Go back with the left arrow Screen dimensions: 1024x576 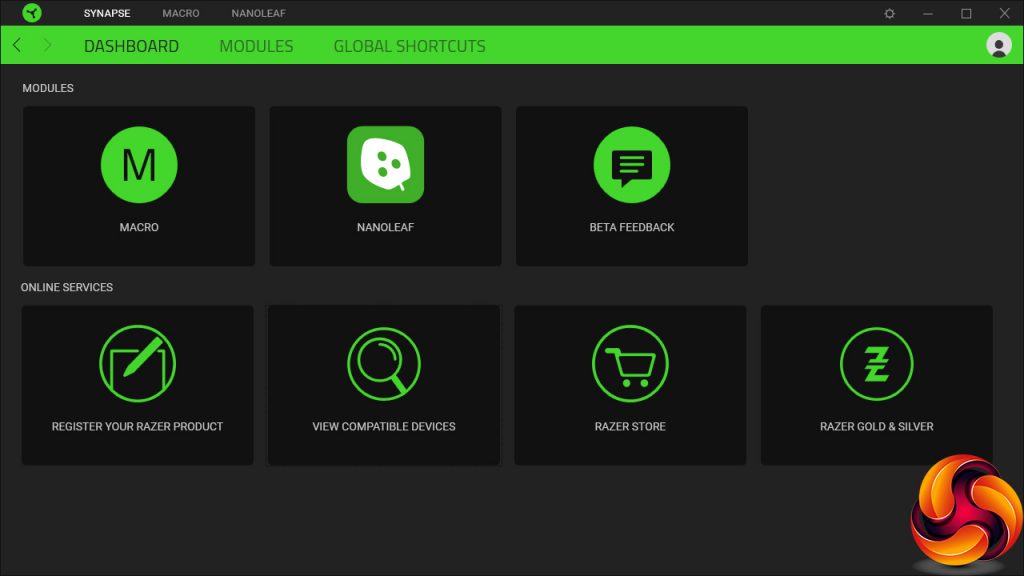point(17,45)
